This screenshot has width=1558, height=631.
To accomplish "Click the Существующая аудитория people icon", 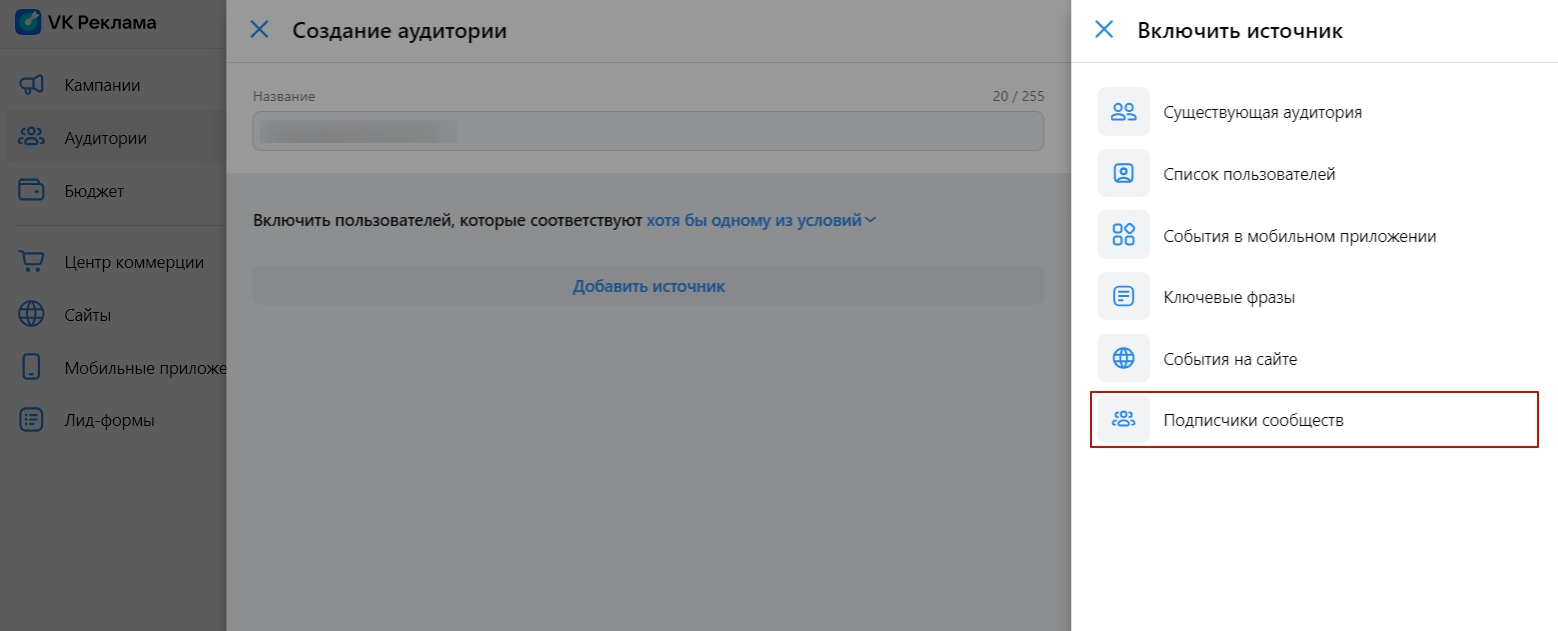I will tap(1123, 112).
